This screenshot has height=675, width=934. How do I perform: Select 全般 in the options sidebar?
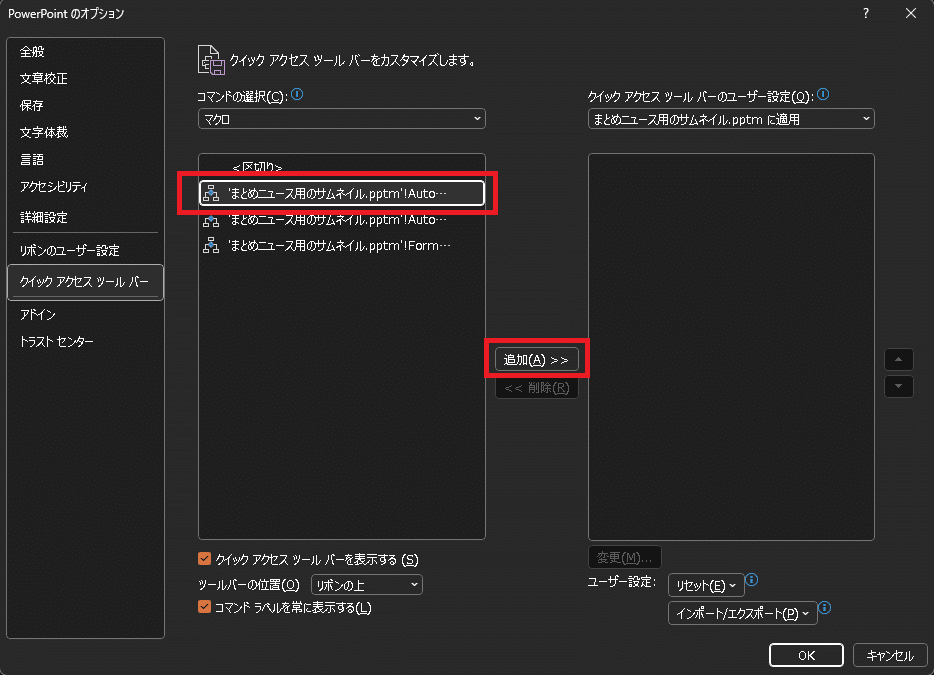[x=85, y=52]
